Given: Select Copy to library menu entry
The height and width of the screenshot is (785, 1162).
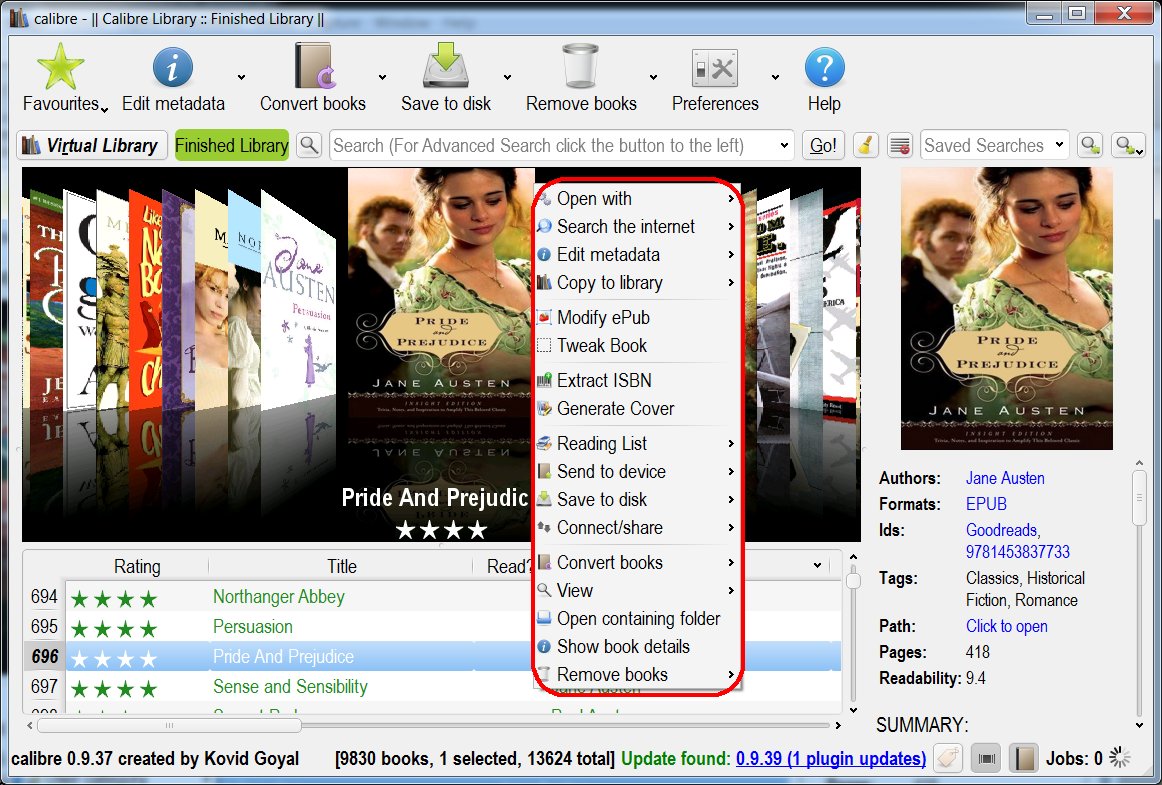Looking at the screenshot, I should [x=637, y=283].
